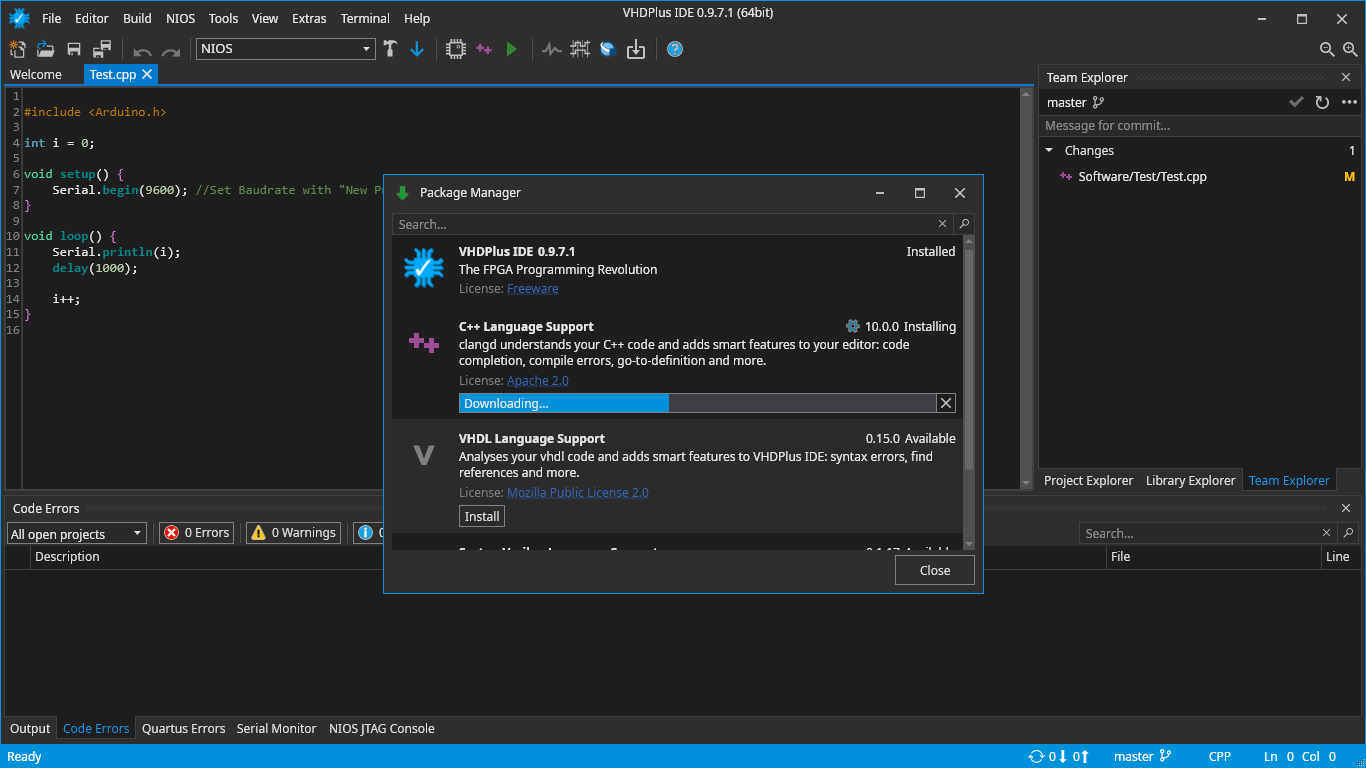Viewport: 1366px width, 768px height.
Task: Open the Freeware license link
Action: coord(533,288)
